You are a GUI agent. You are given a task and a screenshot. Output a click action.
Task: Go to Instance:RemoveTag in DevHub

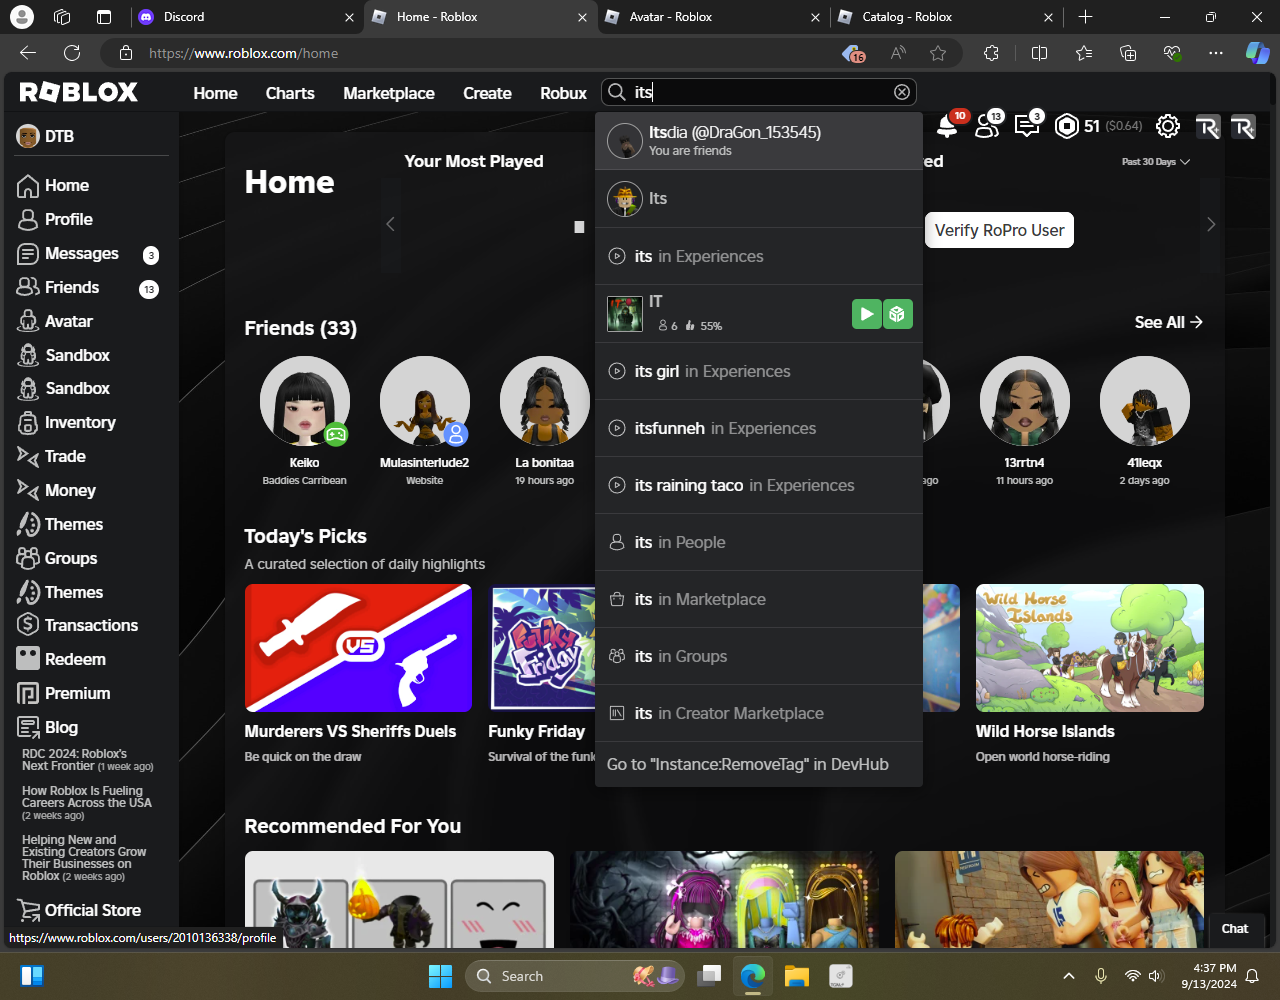[x=759, y=764]
